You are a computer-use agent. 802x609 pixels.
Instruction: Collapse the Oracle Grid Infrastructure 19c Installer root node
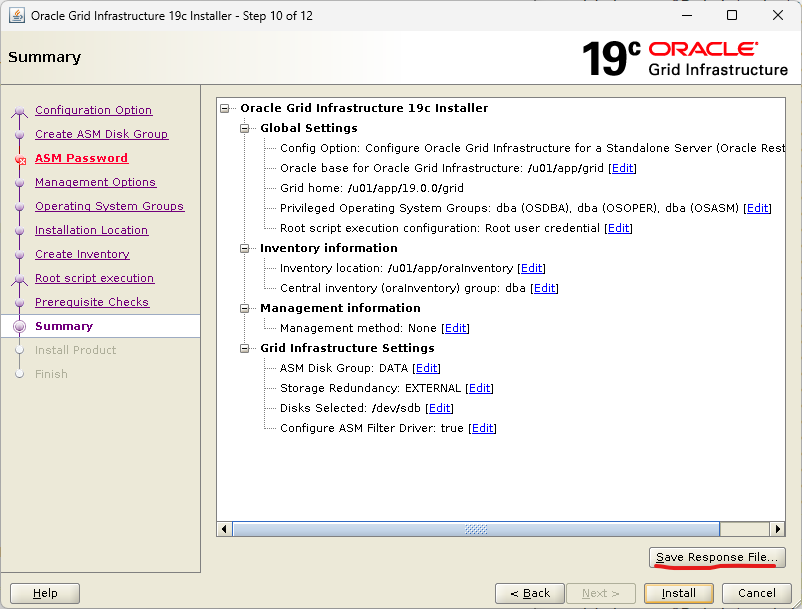tap(226, 108)
